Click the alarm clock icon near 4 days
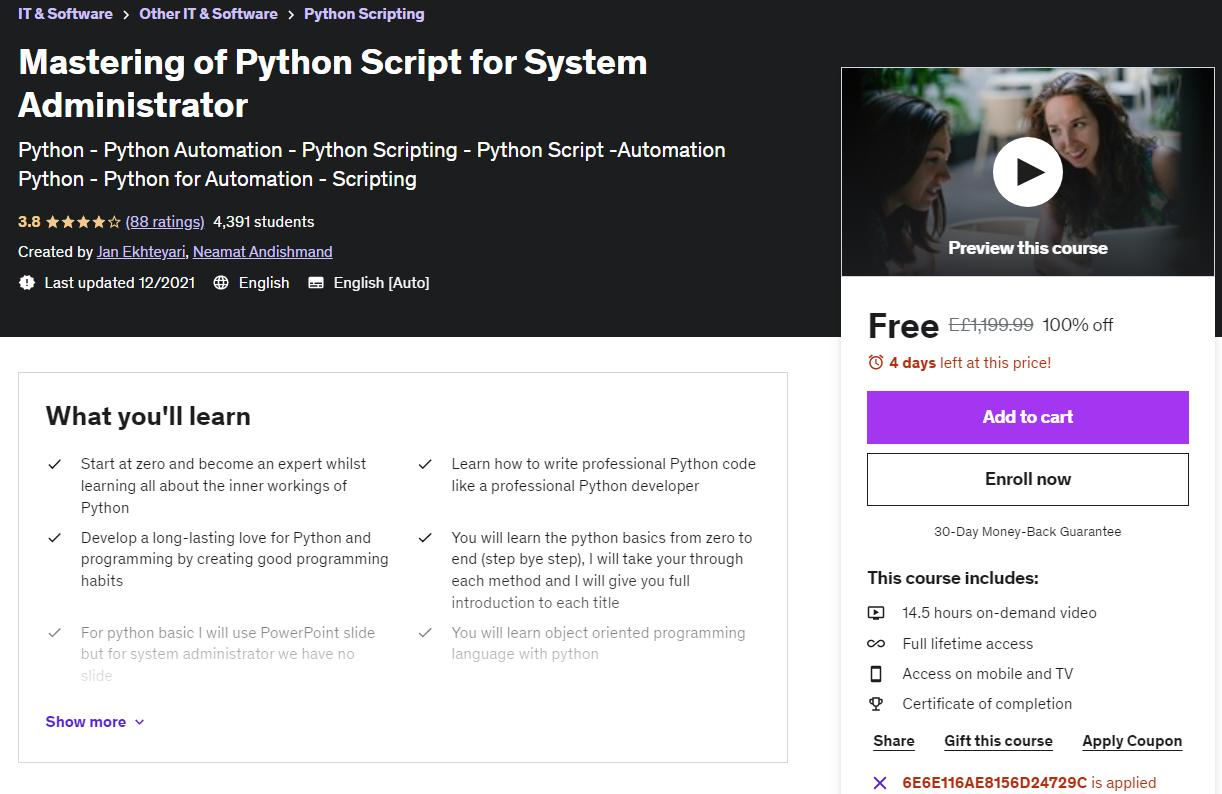Screen dimensions: 1222x794 (x=876, y=363)
